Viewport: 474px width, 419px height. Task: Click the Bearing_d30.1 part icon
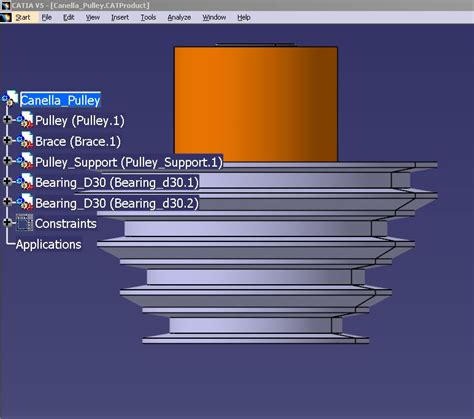point(25,181)
